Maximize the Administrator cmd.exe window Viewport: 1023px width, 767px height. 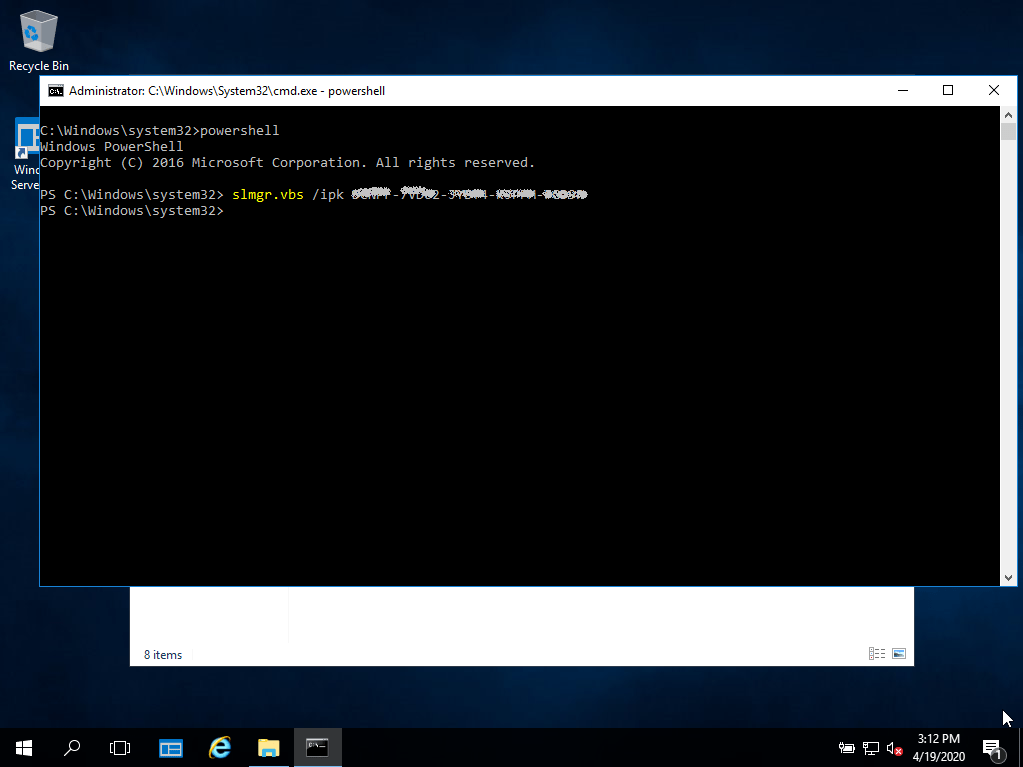point(948,91)
